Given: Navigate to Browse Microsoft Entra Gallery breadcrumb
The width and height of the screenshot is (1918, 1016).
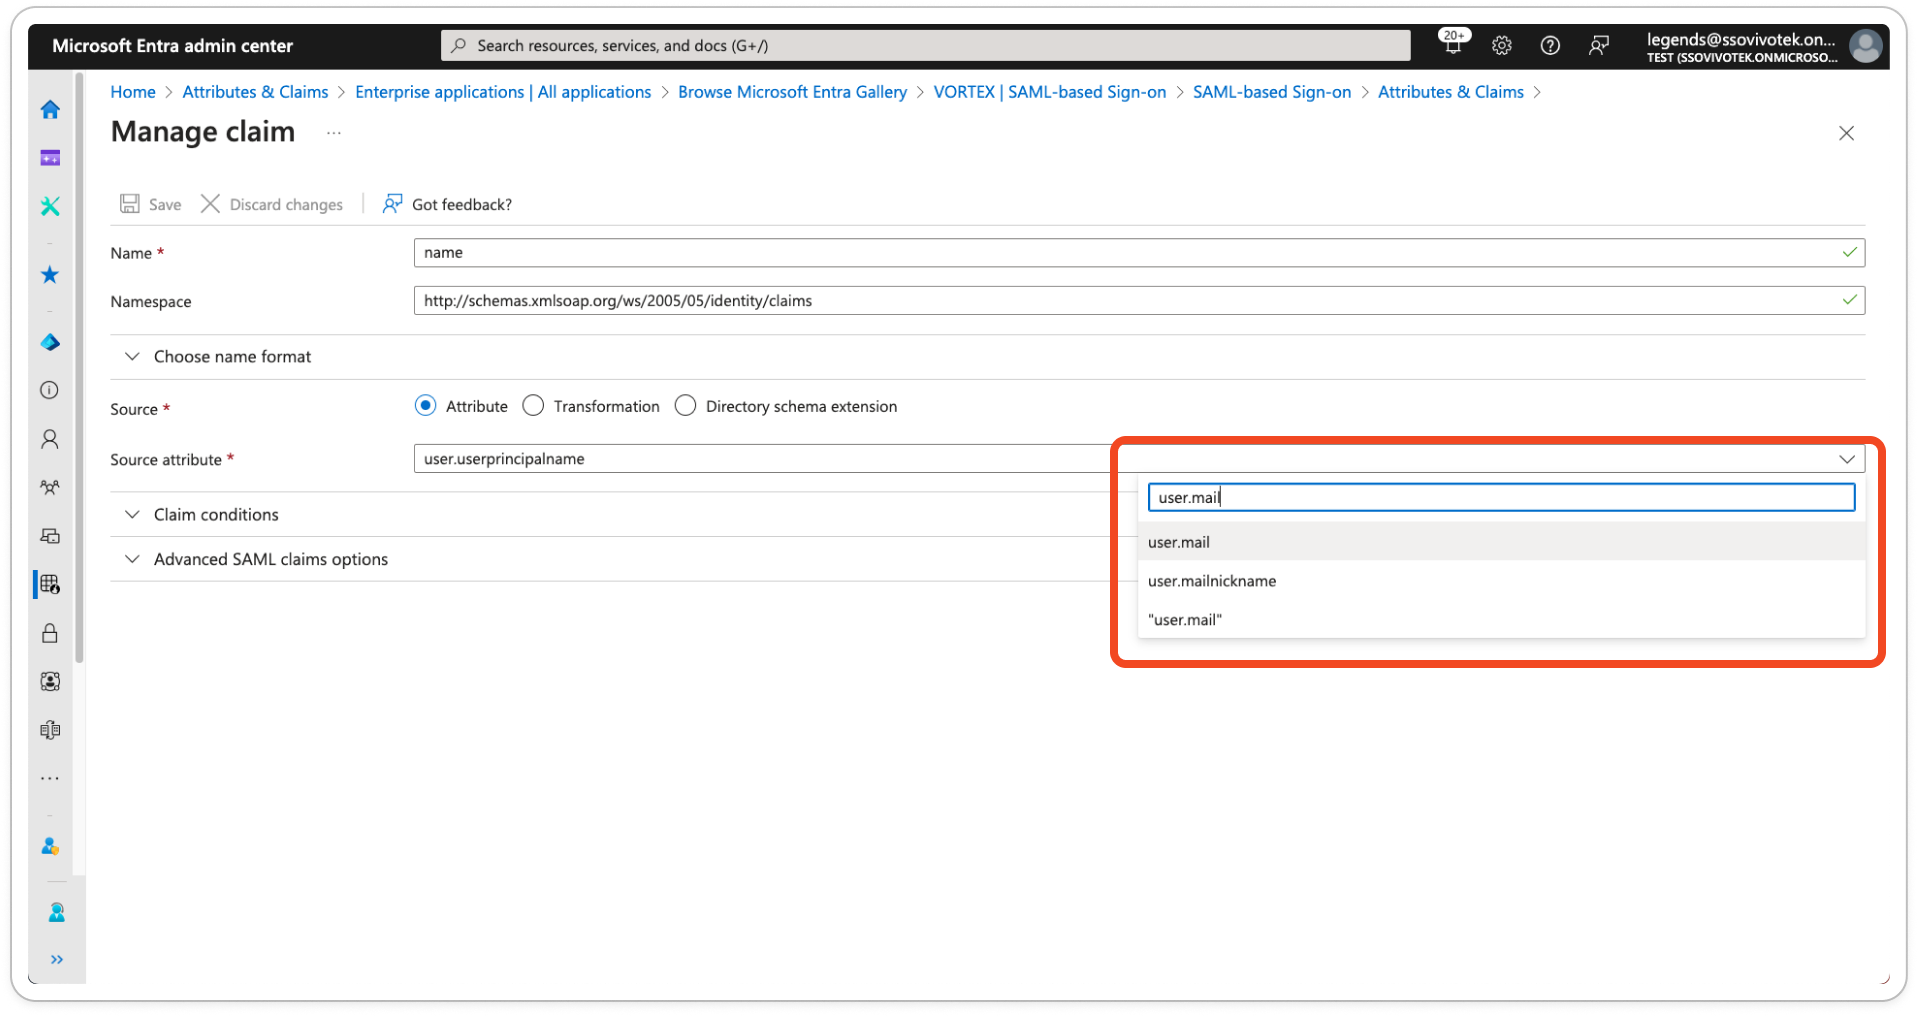Looking at the screenshot, I should [792, 91].
